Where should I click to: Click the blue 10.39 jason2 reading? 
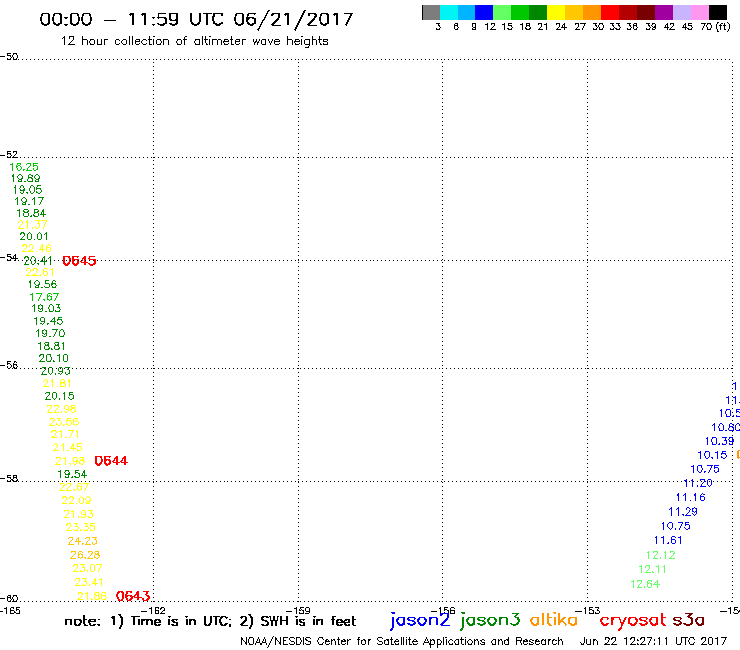pyautogui.click(x=719, y=441)
